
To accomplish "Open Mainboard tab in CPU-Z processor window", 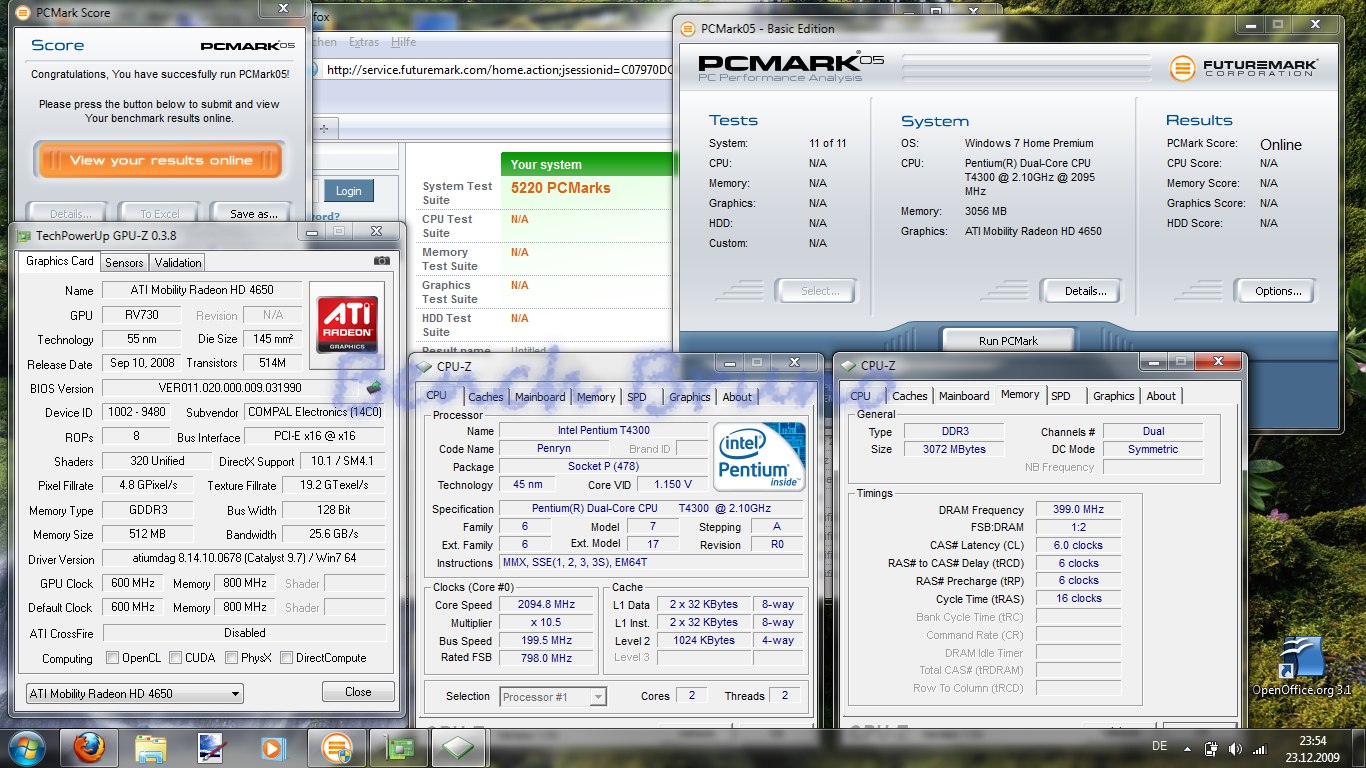I will click(539, 397).
